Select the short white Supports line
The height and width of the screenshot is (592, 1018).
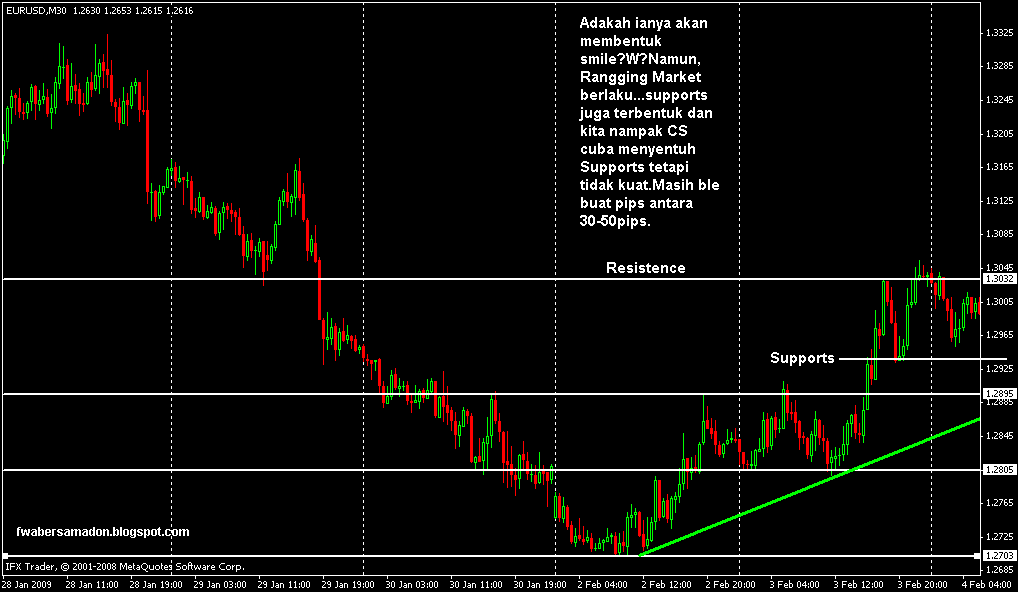(x=923, y=359)
